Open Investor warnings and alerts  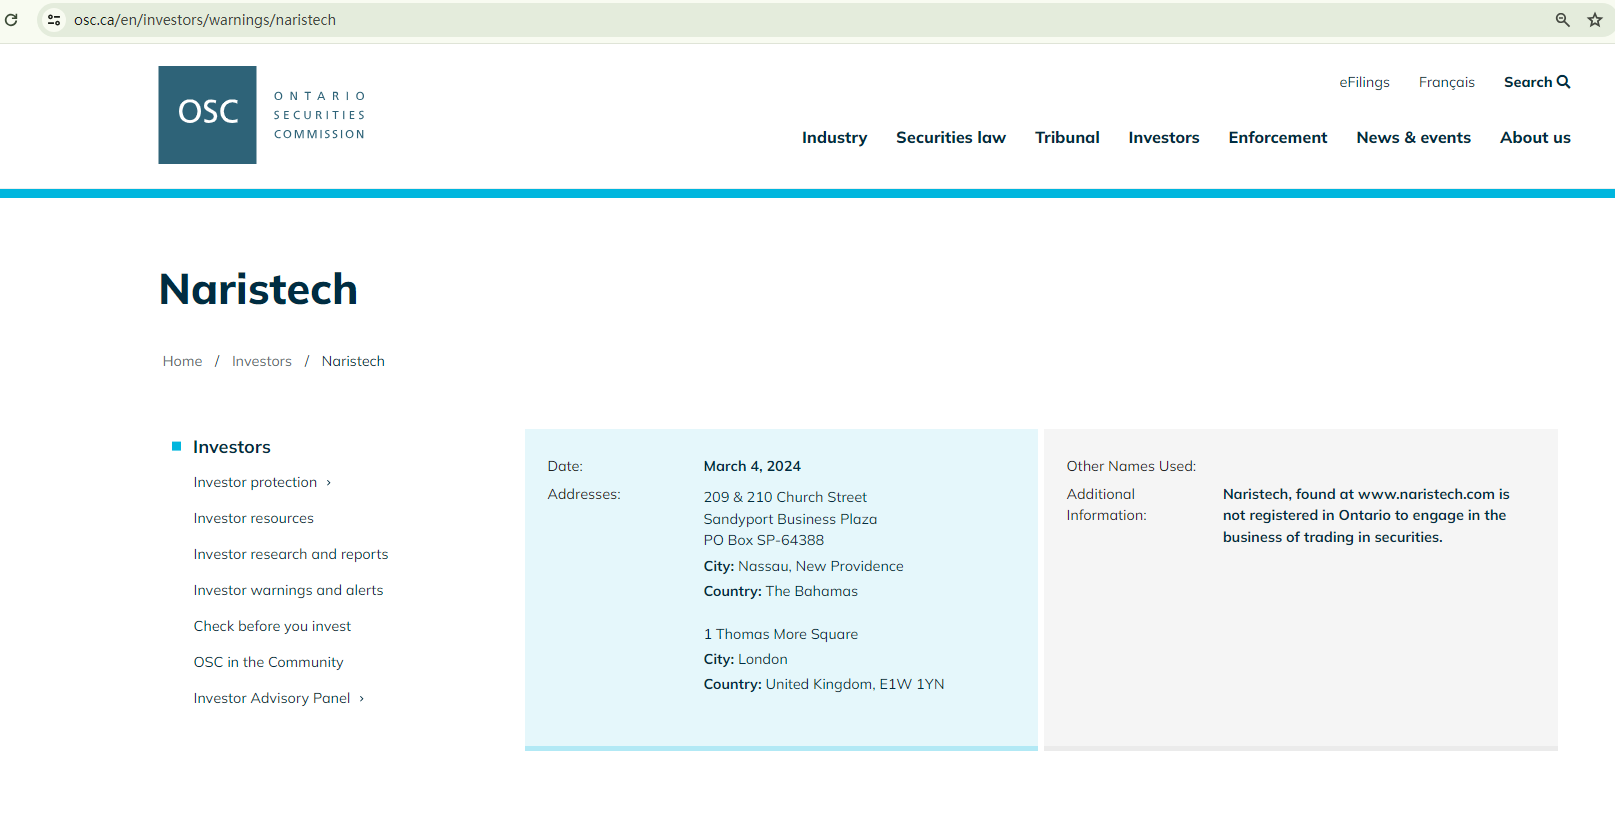[x=288, y=590]
